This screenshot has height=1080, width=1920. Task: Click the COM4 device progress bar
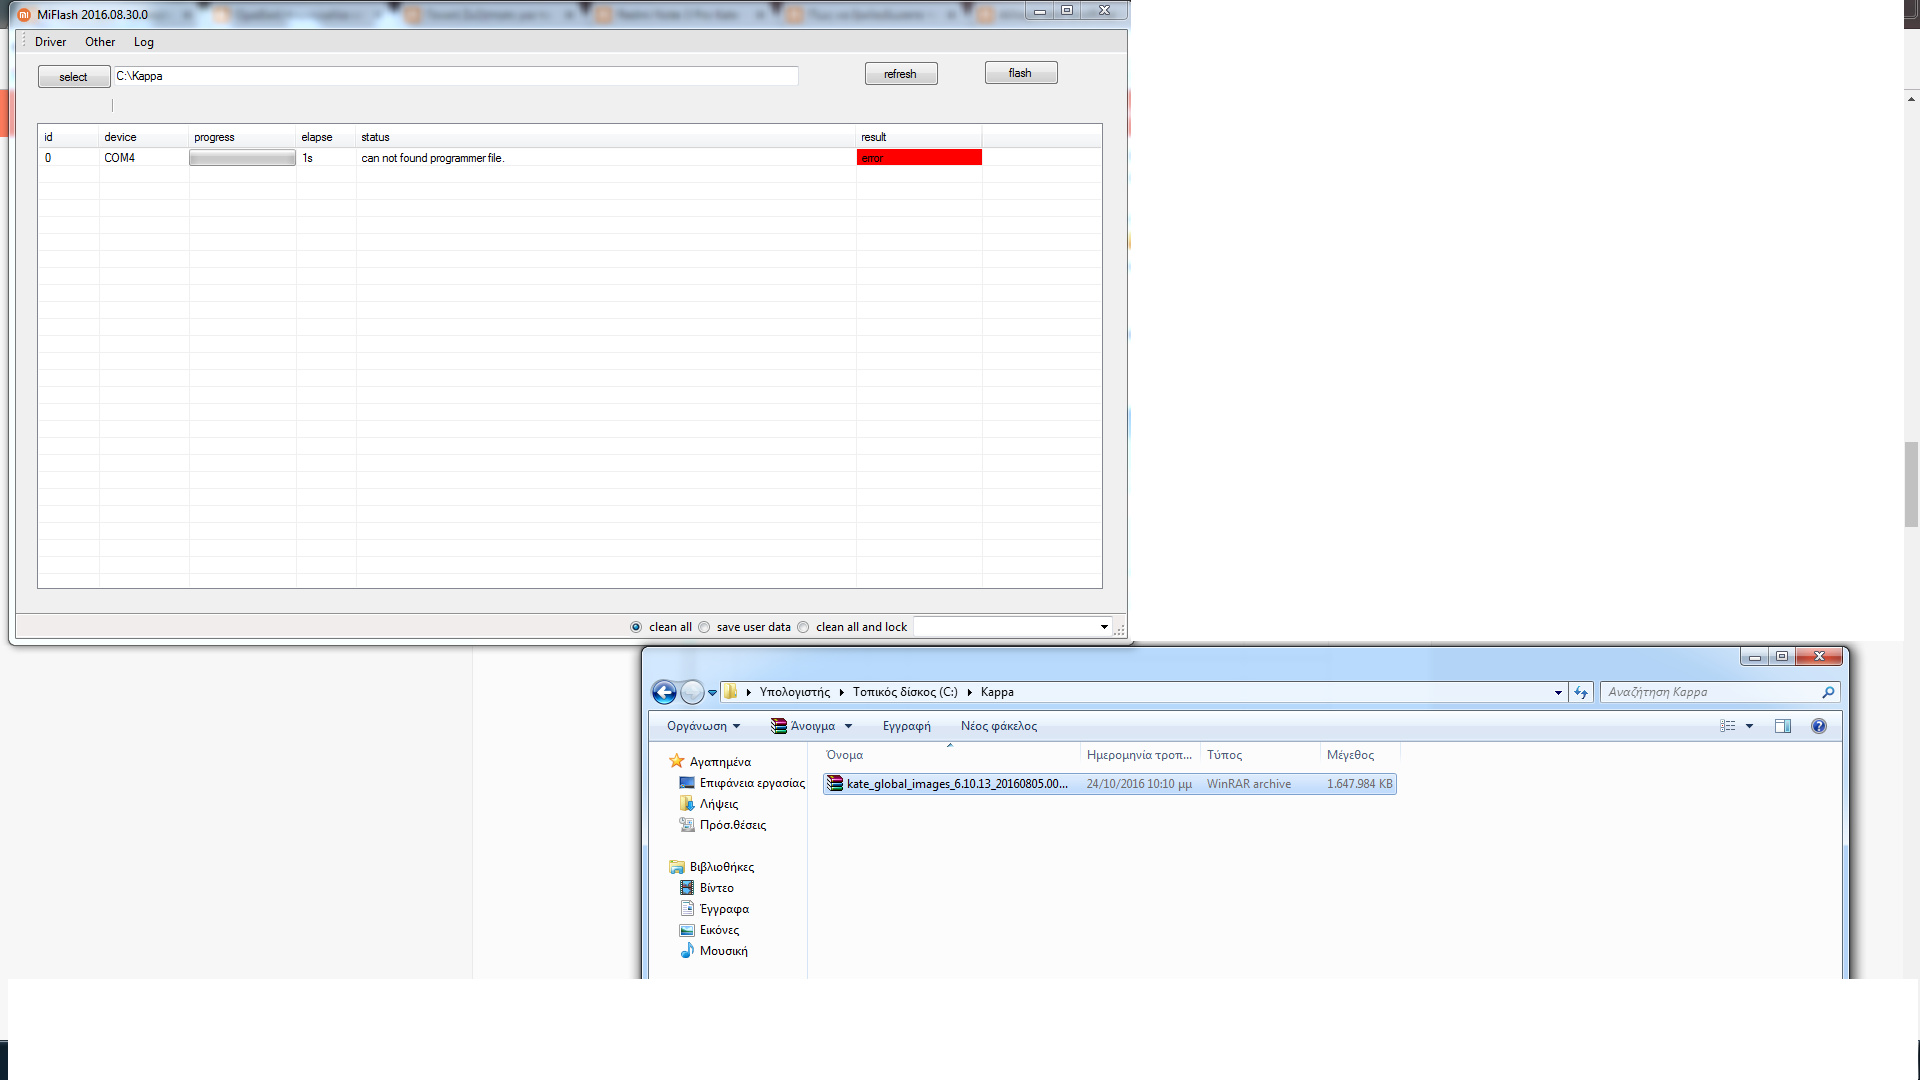242,158
